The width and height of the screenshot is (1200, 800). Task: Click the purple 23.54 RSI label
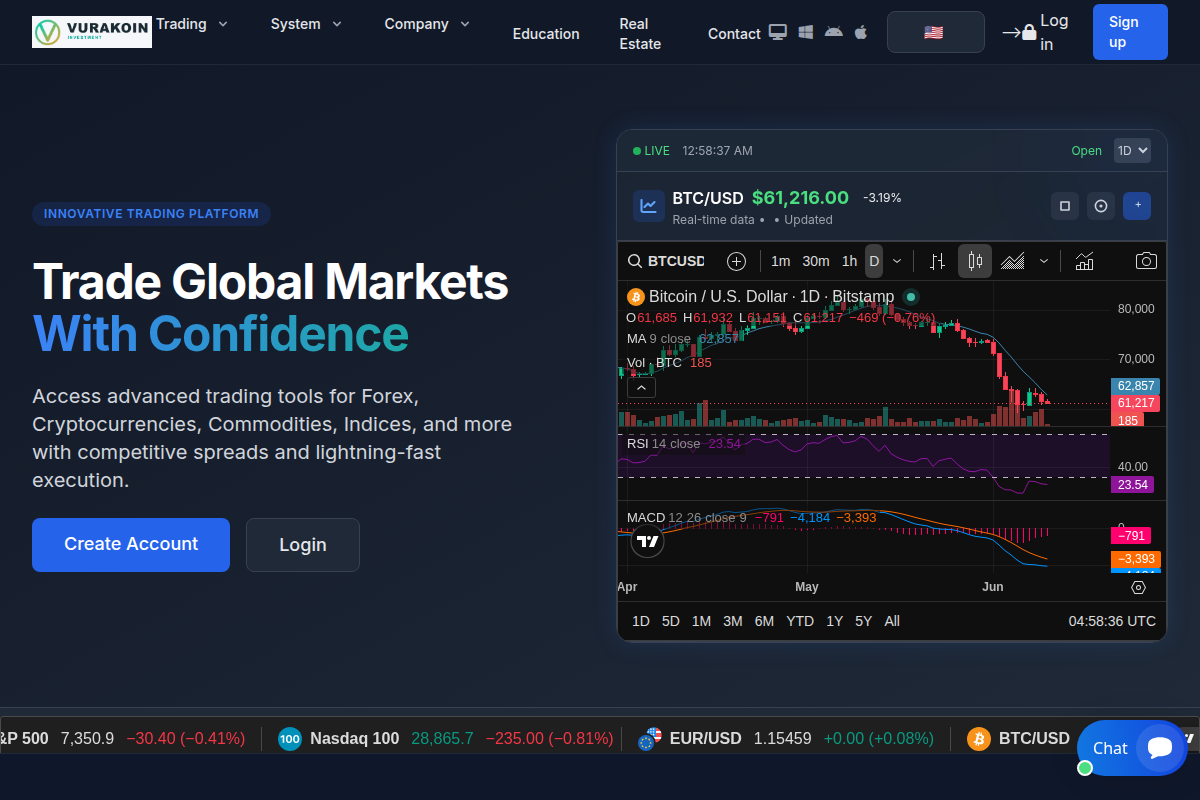[x=1131, y=484]
